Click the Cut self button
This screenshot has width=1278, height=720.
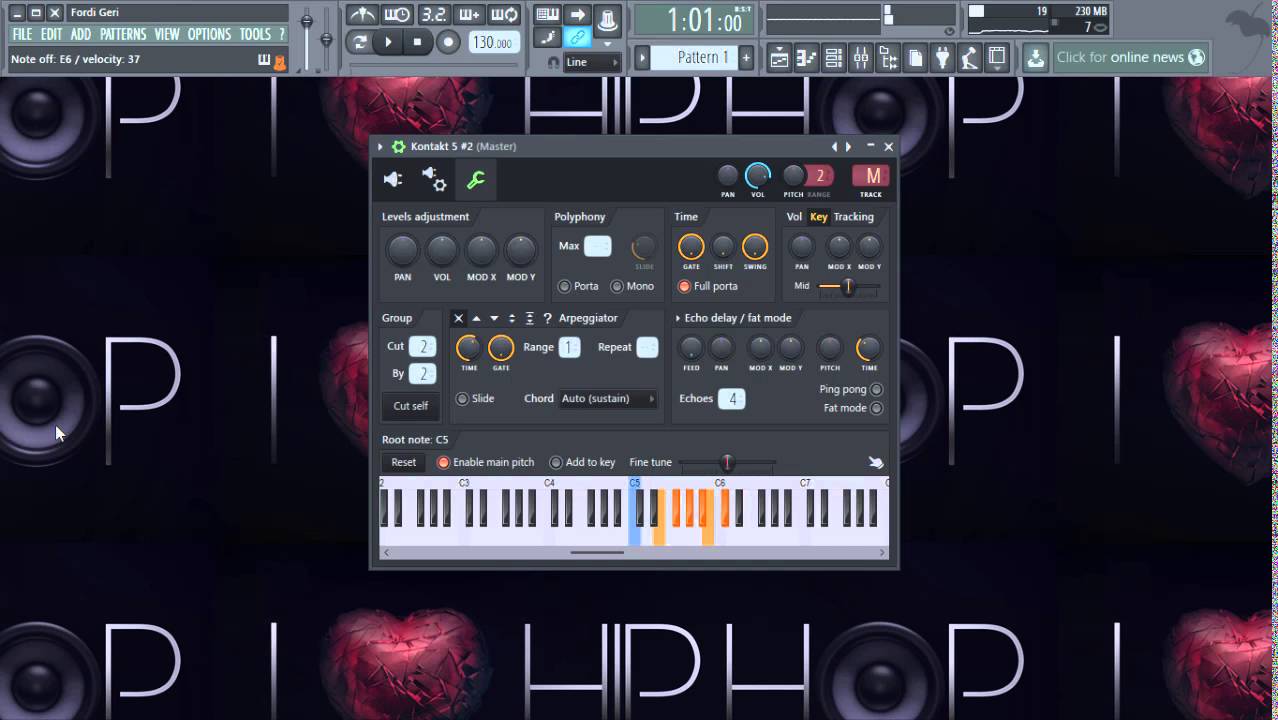pyautogui.click(x=410, y=406)
